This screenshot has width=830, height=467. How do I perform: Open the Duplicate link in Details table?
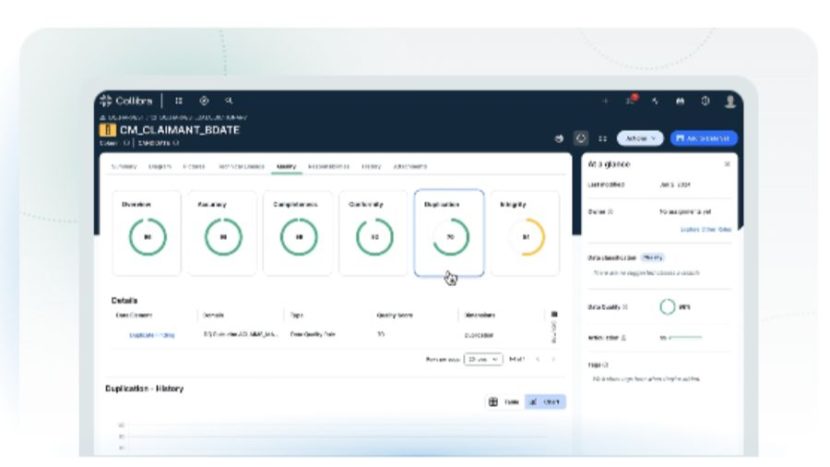click(151, 335)
